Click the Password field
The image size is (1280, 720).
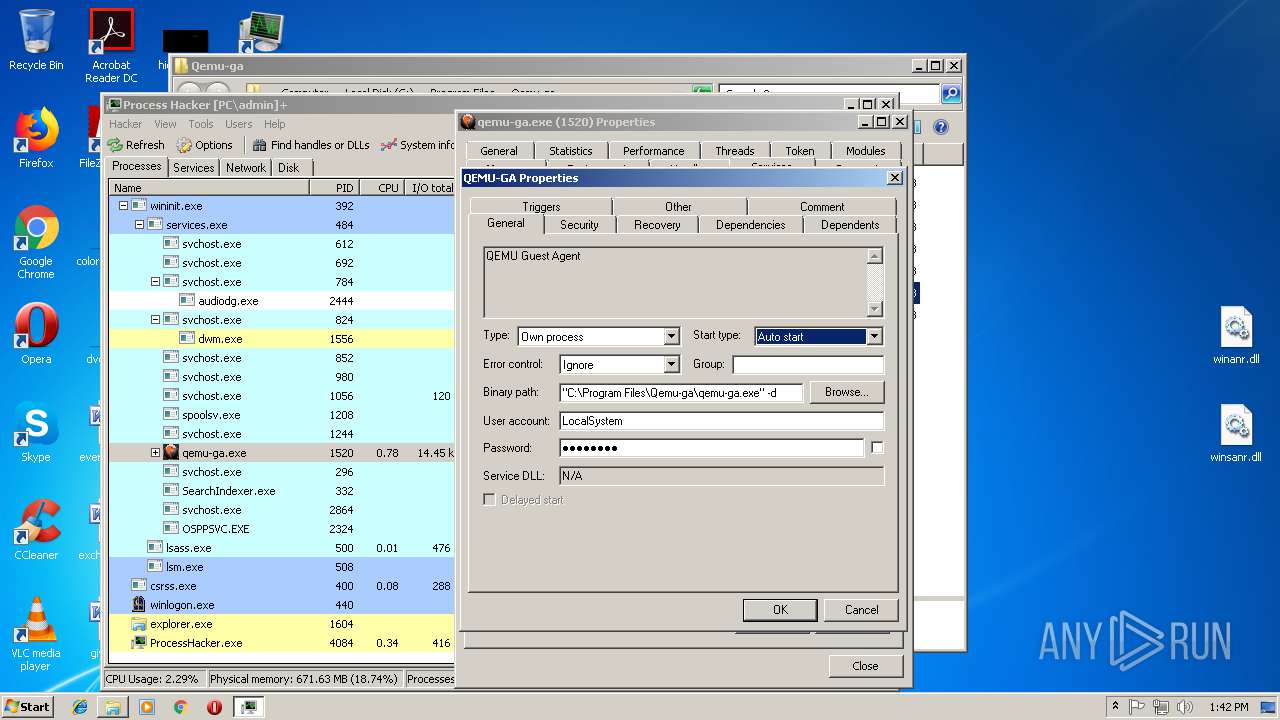point(711,448)
